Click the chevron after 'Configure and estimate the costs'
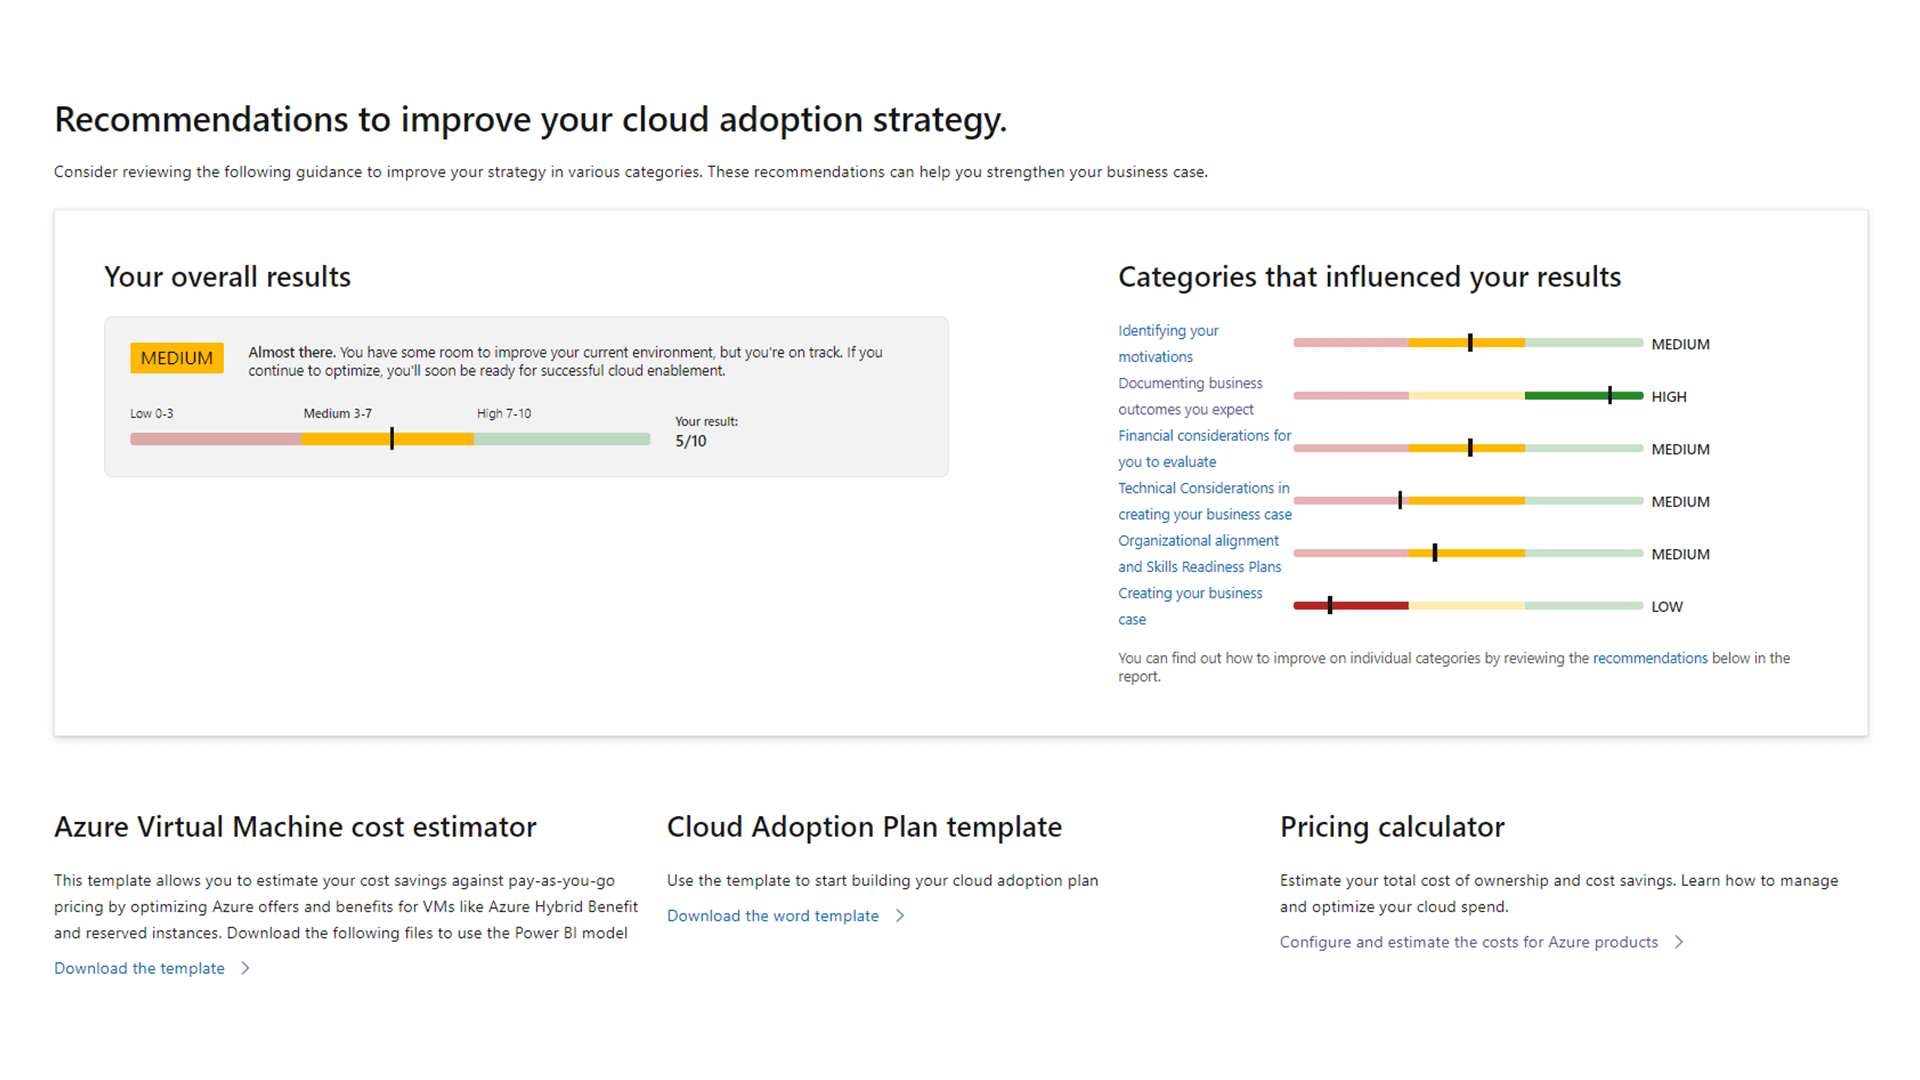 pyautogui.click(x=1679, y=942)
